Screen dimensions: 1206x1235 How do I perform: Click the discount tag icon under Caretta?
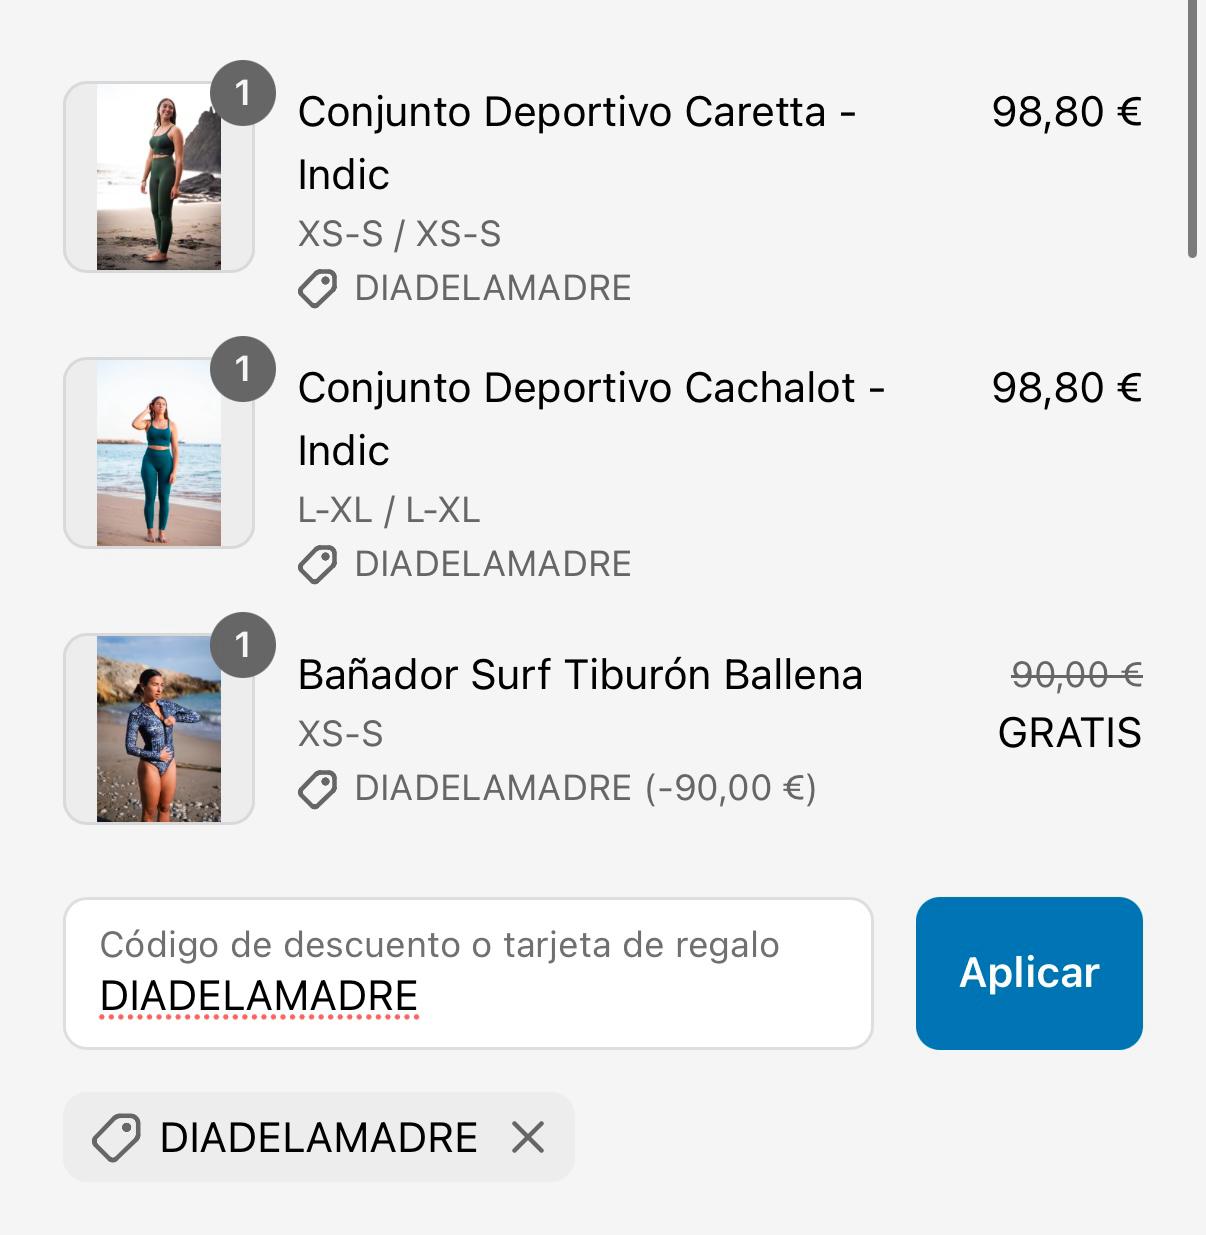click(x=318, y=289)
